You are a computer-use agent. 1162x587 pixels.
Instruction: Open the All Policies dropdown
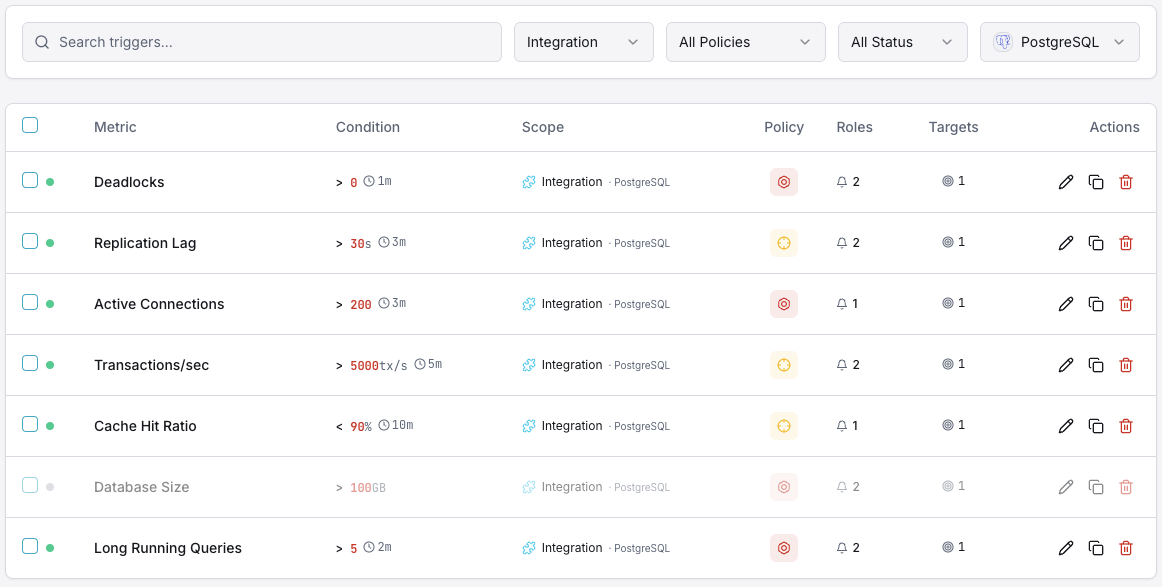(745, 42)
